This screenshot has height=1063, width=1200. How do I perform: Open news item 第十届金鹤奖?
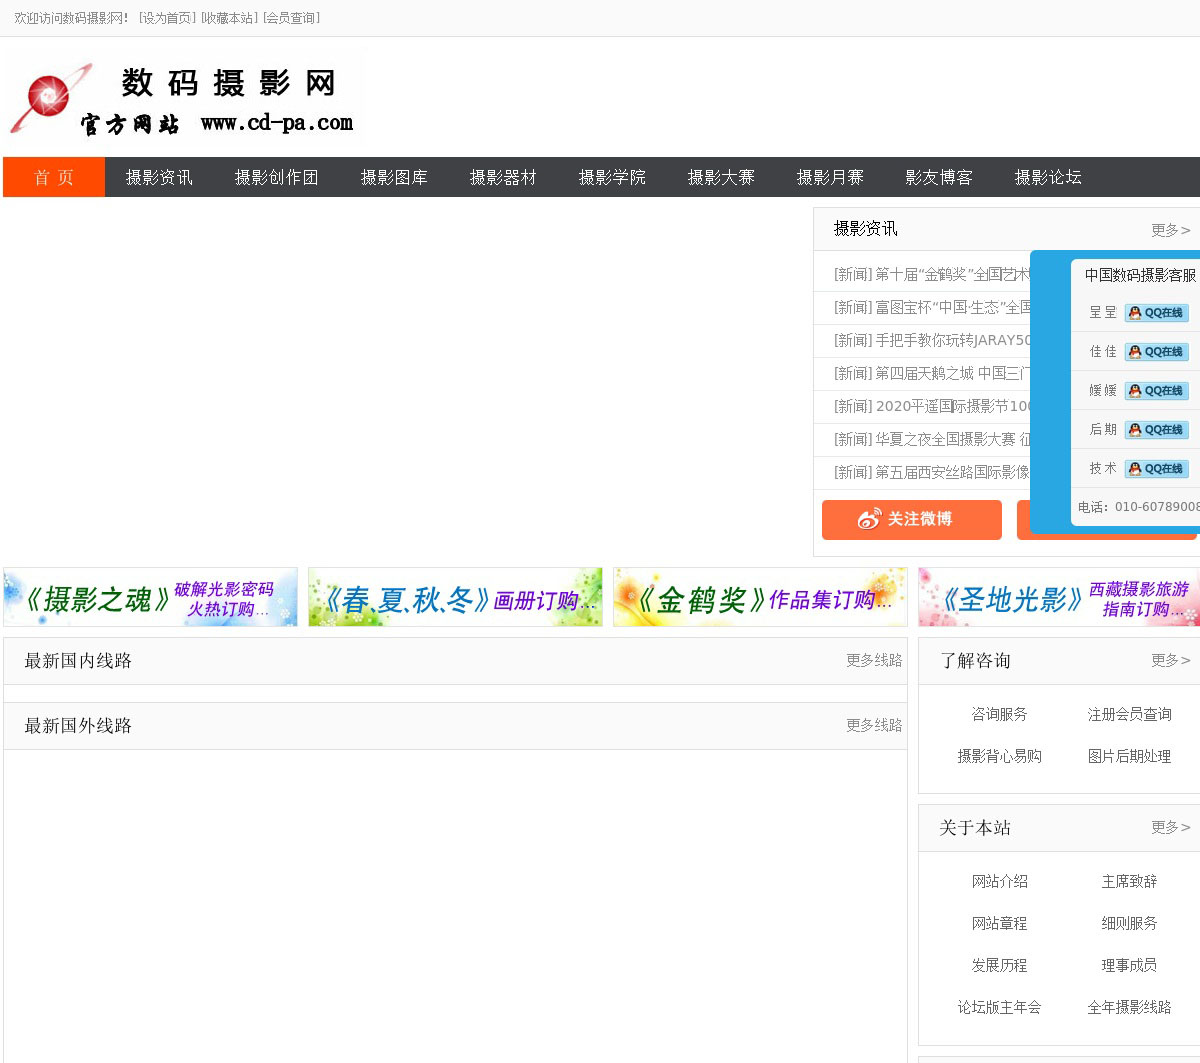click(x=930, y=274)
